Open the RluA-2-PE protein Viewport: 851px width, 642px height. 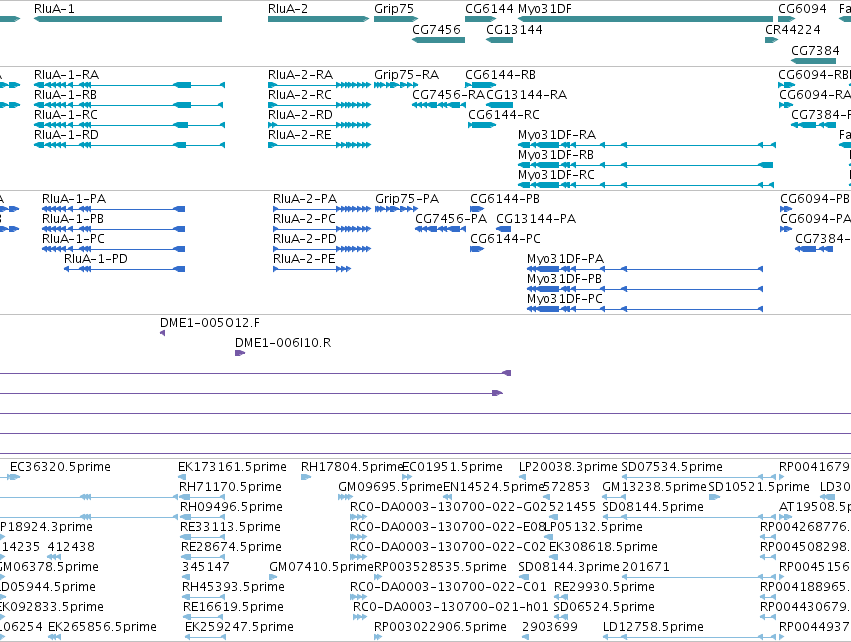point(312,269)
